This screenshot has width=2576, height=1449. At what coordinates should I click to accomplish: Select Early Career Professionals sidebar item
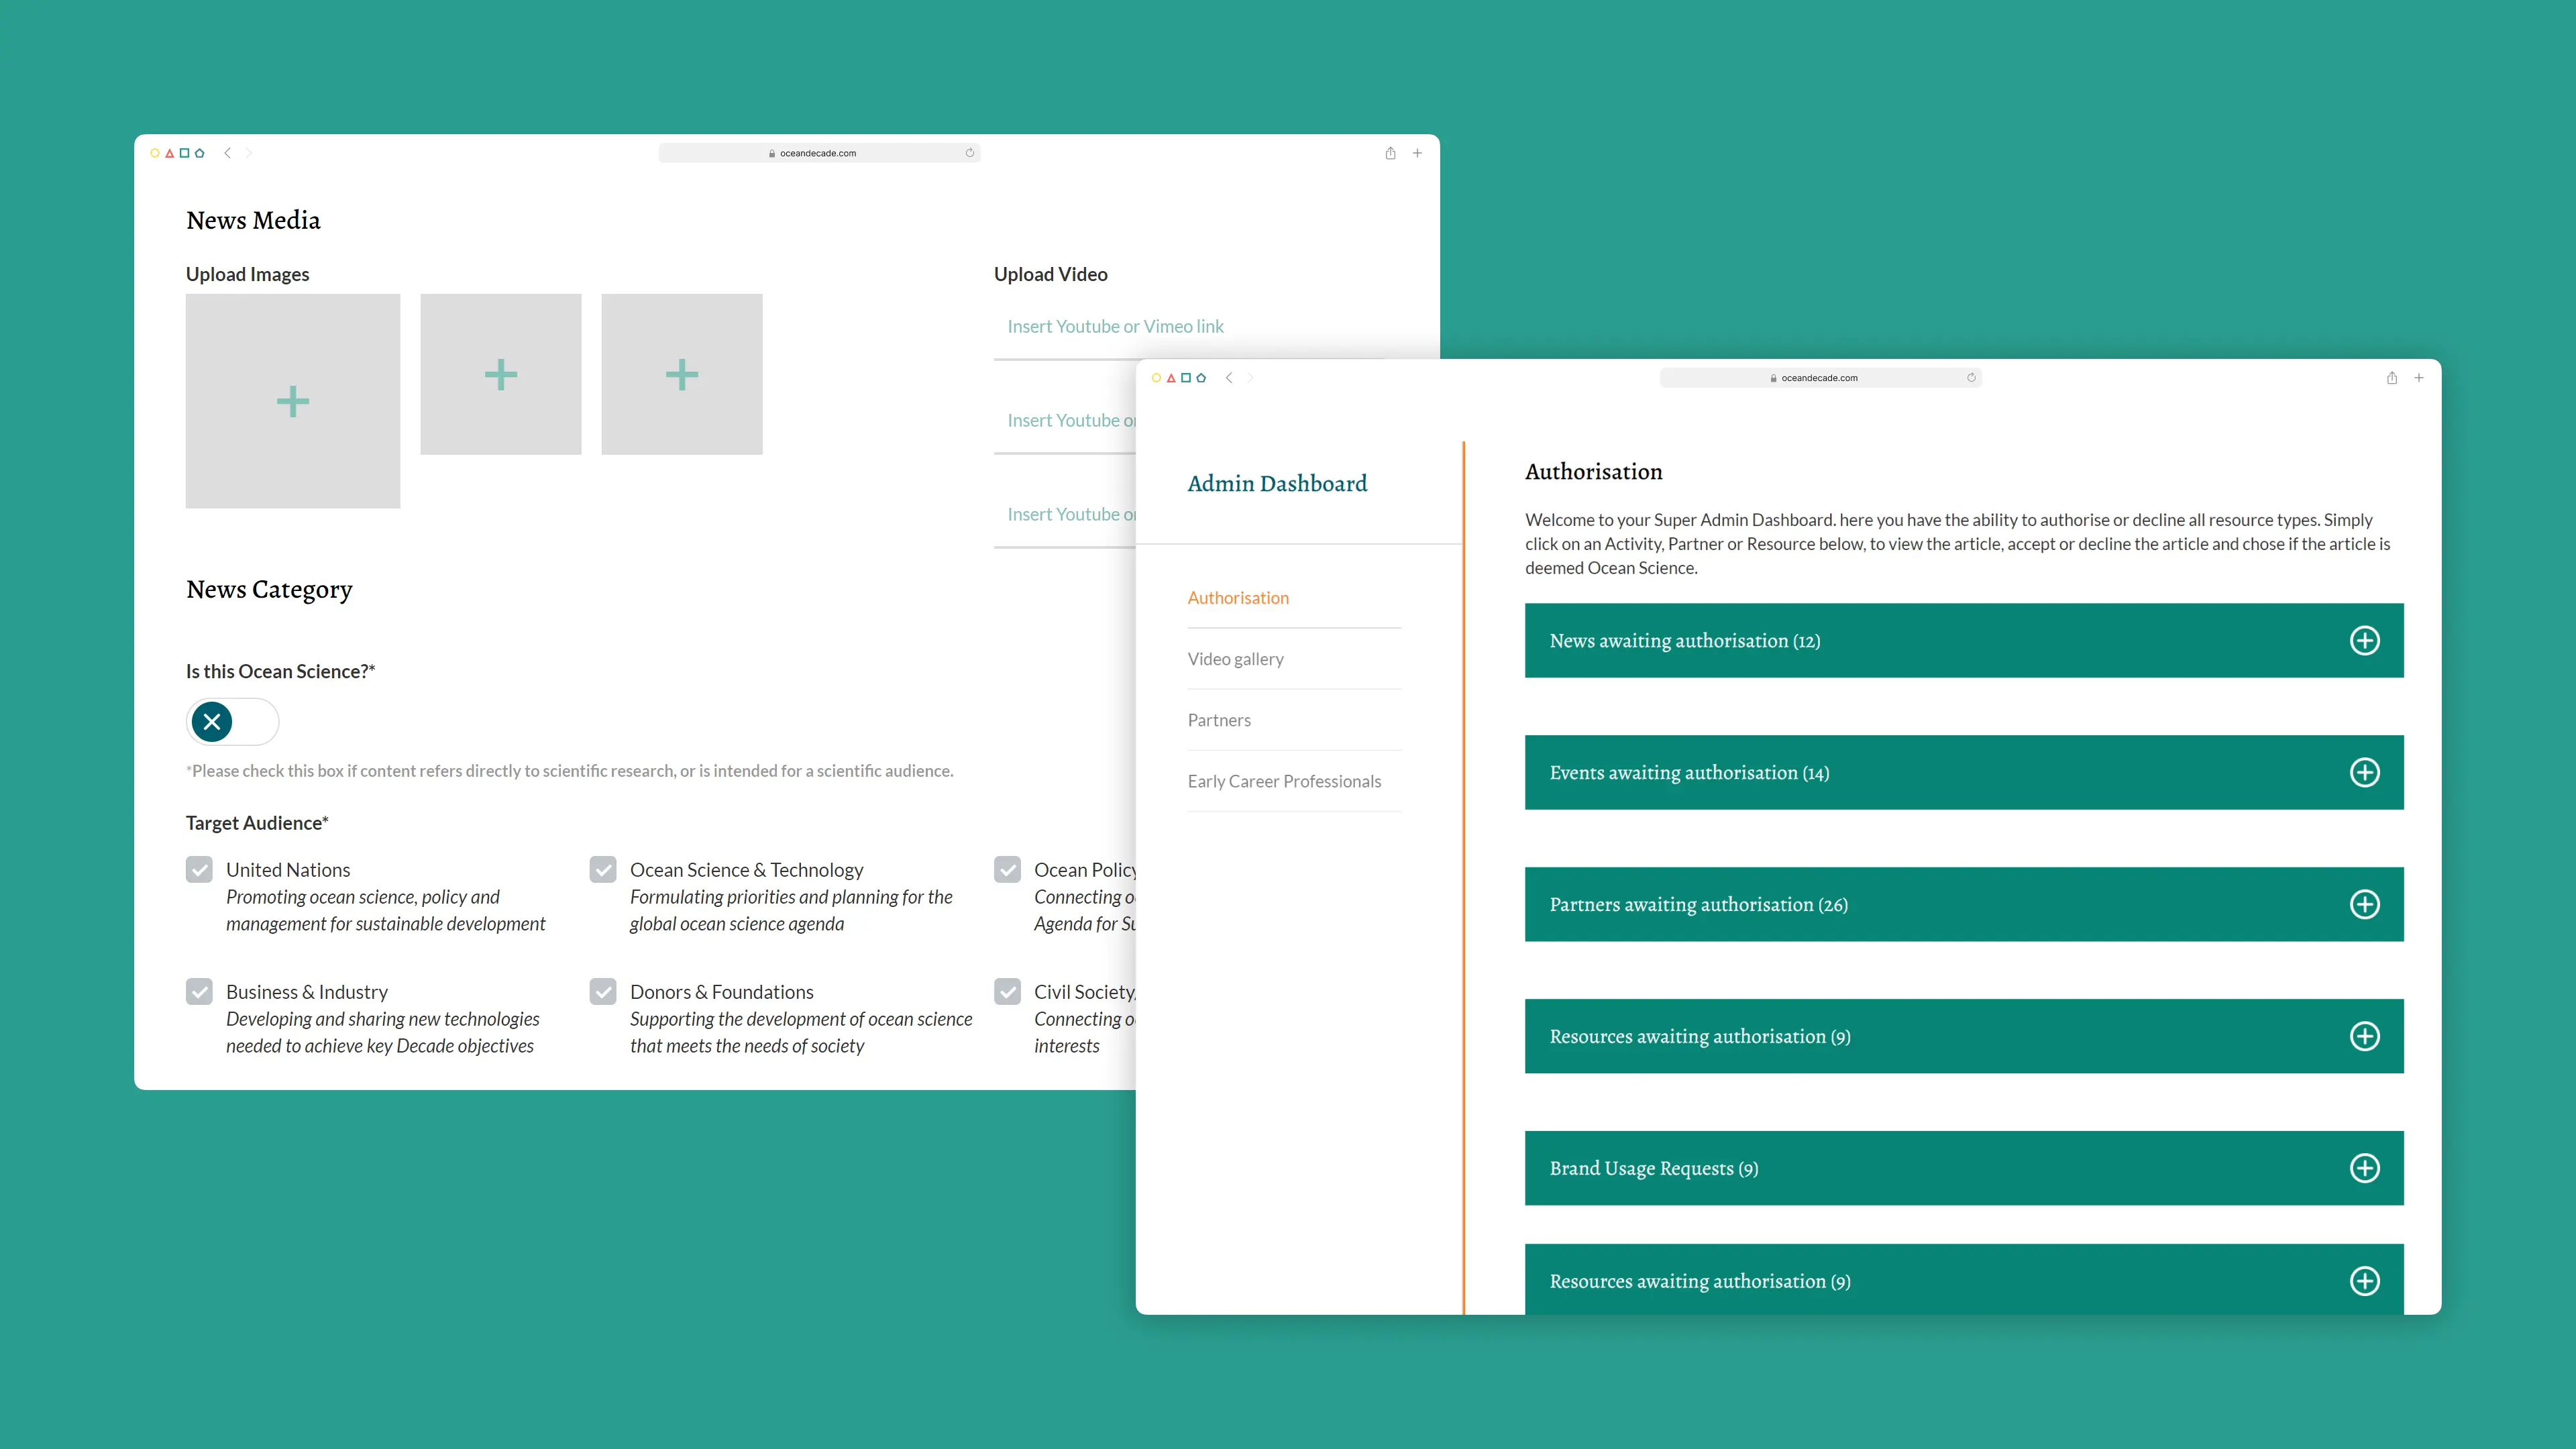click(1284, 781)
